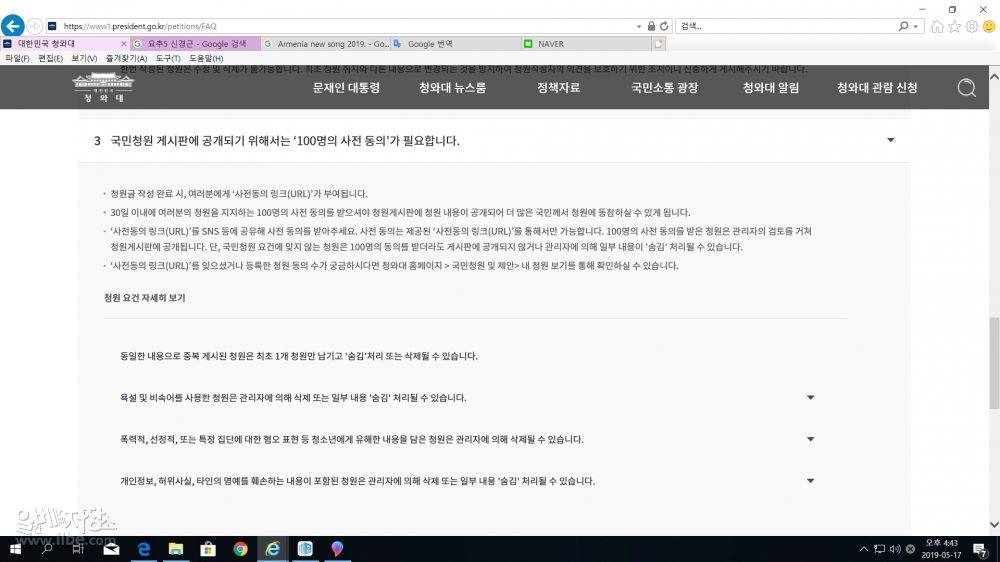Viewport: 1000px width, 562px height.
Task: Go to '청와대 뉴스룸' navigation link
Action: [452, 88]
